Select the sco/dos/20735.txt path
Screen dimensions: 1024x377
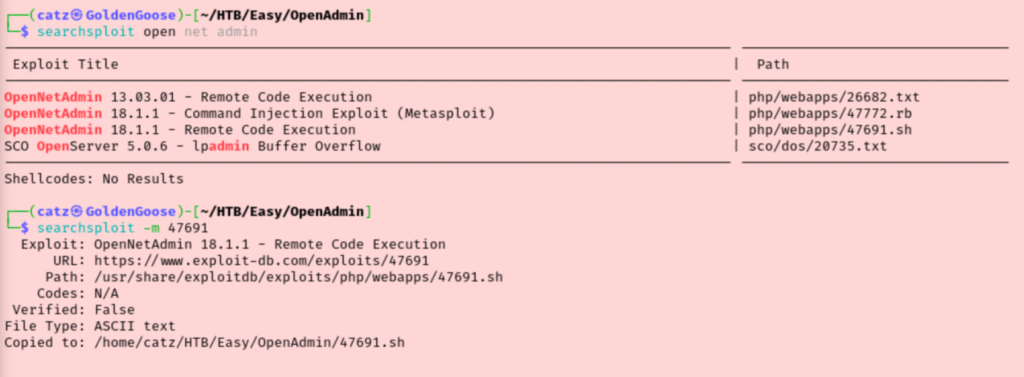[x=818, y=146]
